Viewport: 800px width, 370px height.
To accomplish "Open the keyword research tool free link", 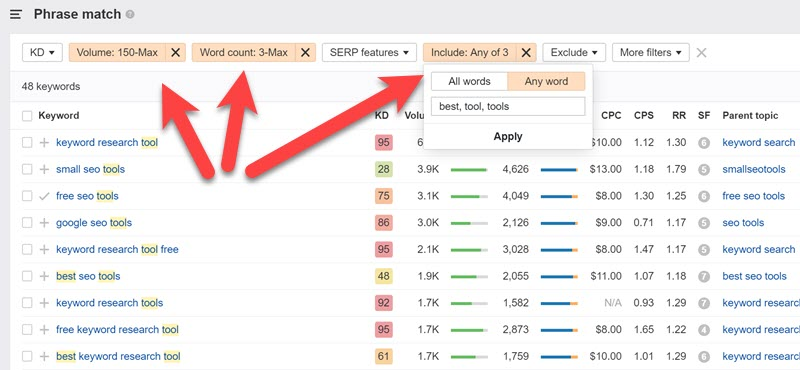I will pyautogui.click(x=117, y=250).
